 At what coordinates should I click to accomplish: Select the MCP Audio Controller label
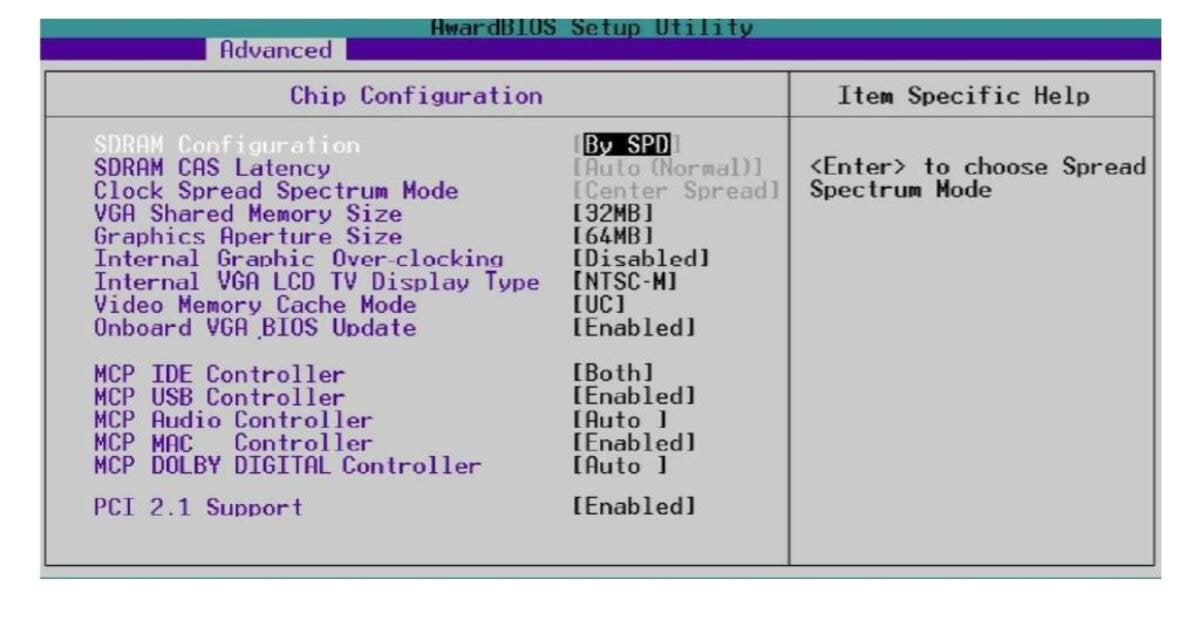coord(233,421)
